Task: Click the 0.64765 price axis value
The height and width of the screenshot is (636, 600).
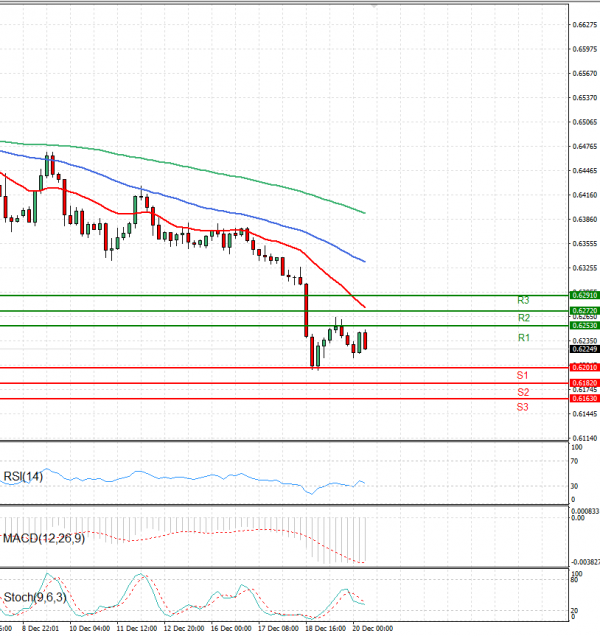Action: pyautogui.click(x=585, y=146)
